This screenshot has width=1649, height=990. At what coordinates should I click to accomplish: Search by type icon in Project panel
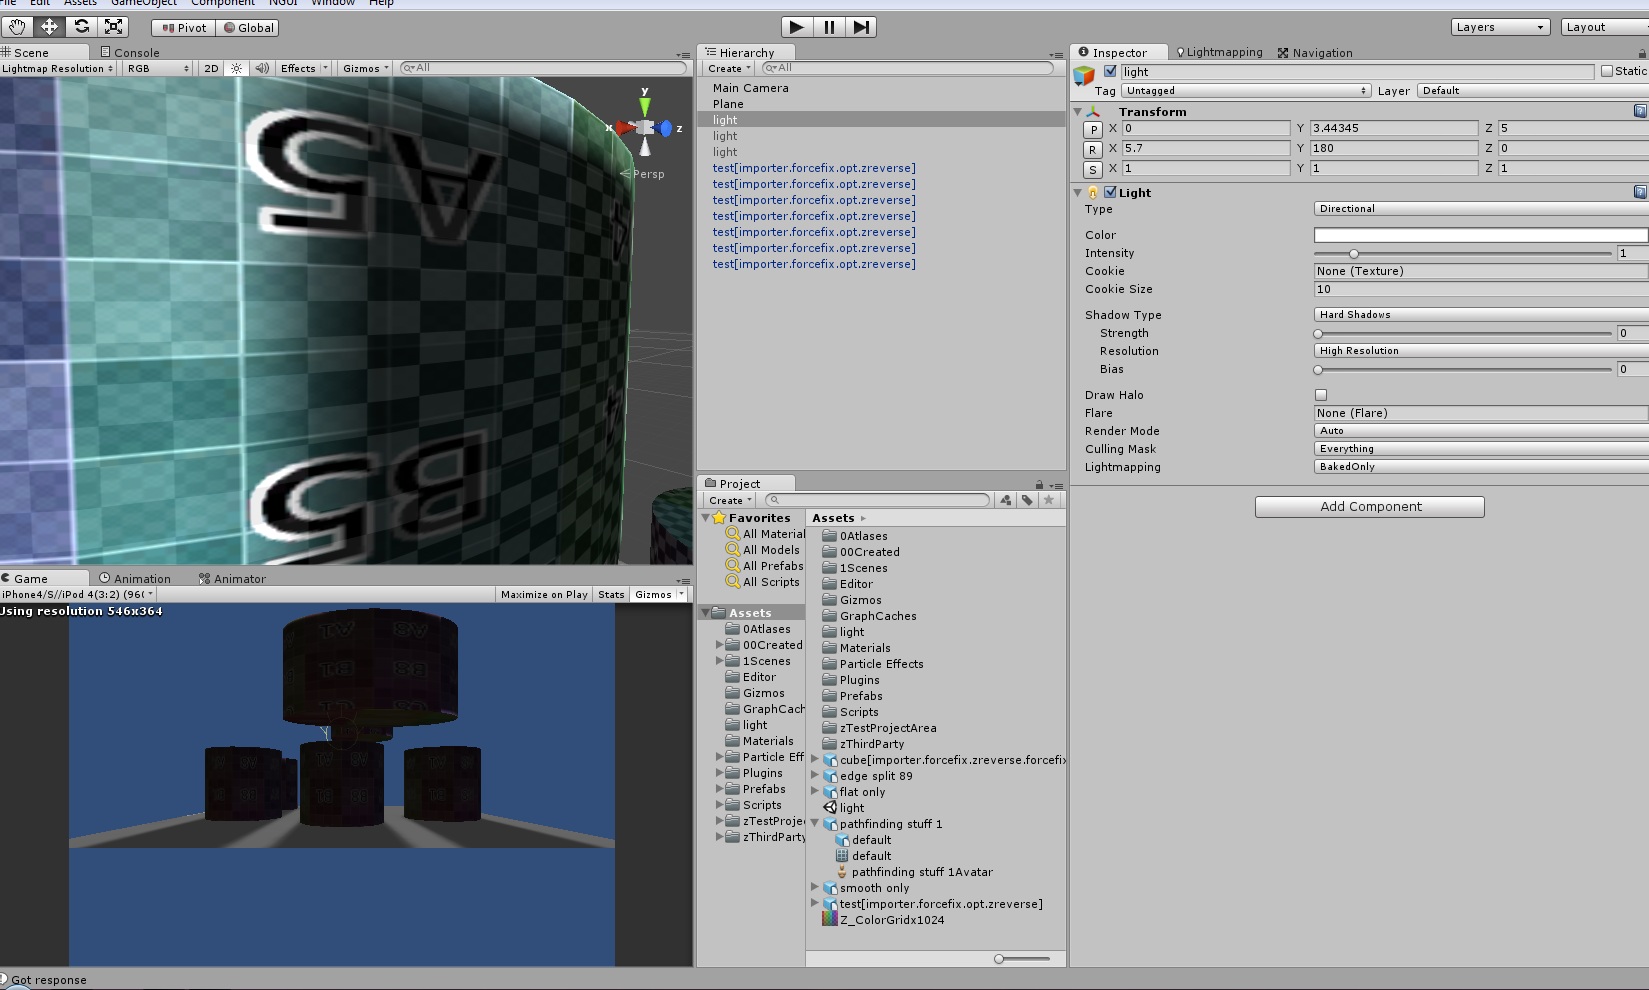(x=1005, y=500)
